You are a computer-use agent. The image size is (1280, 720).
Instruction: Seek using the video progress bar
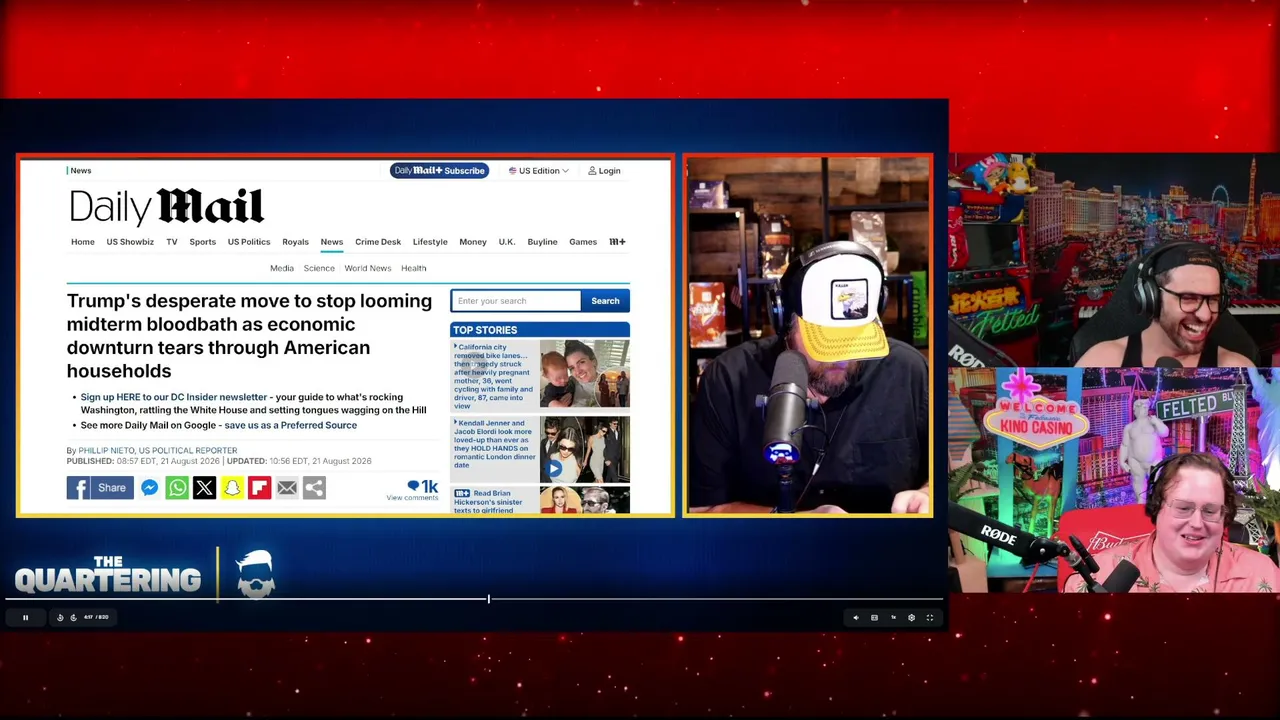click(474, 599)
